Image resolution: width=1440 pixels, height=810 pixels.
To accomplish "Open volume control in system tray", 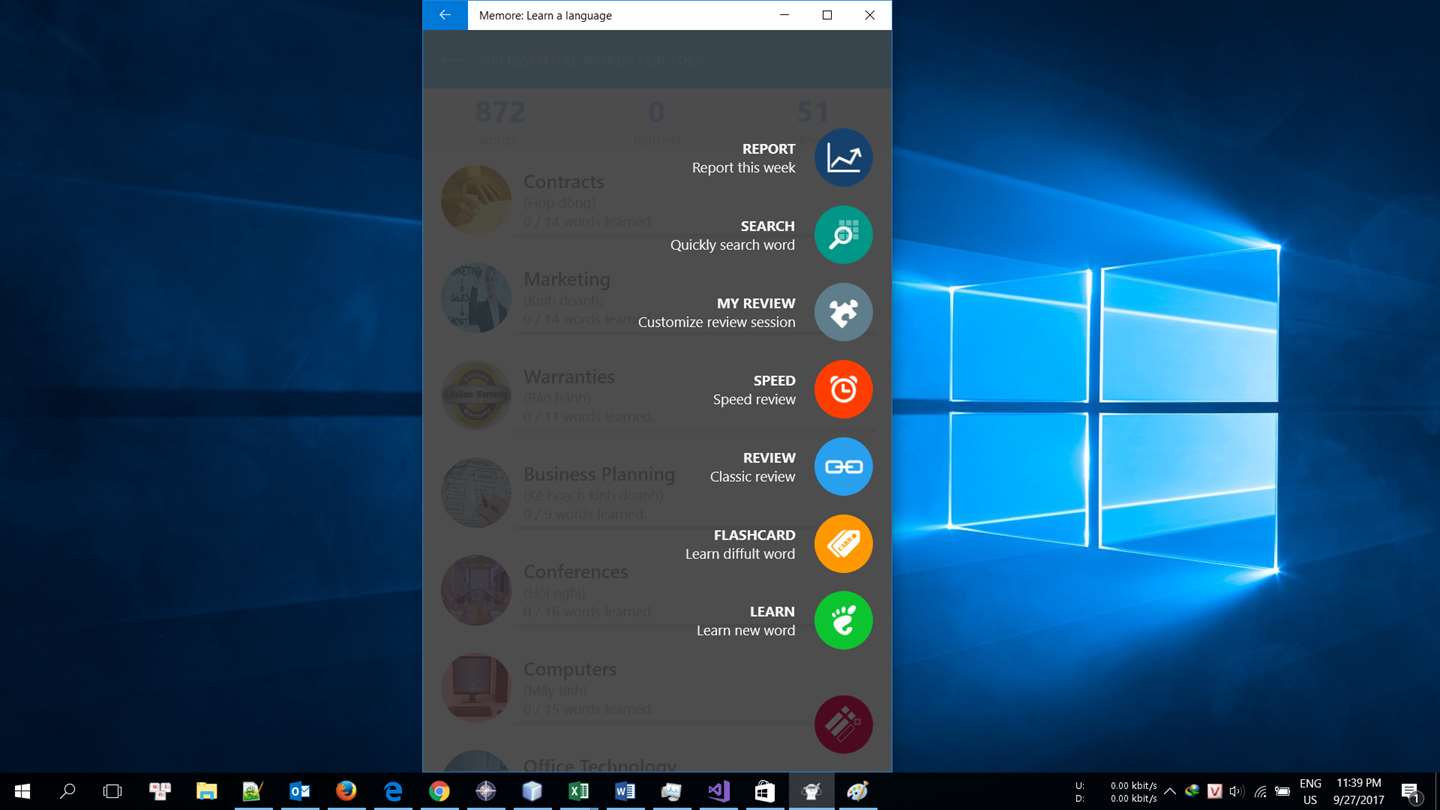I will point(1237,791).
